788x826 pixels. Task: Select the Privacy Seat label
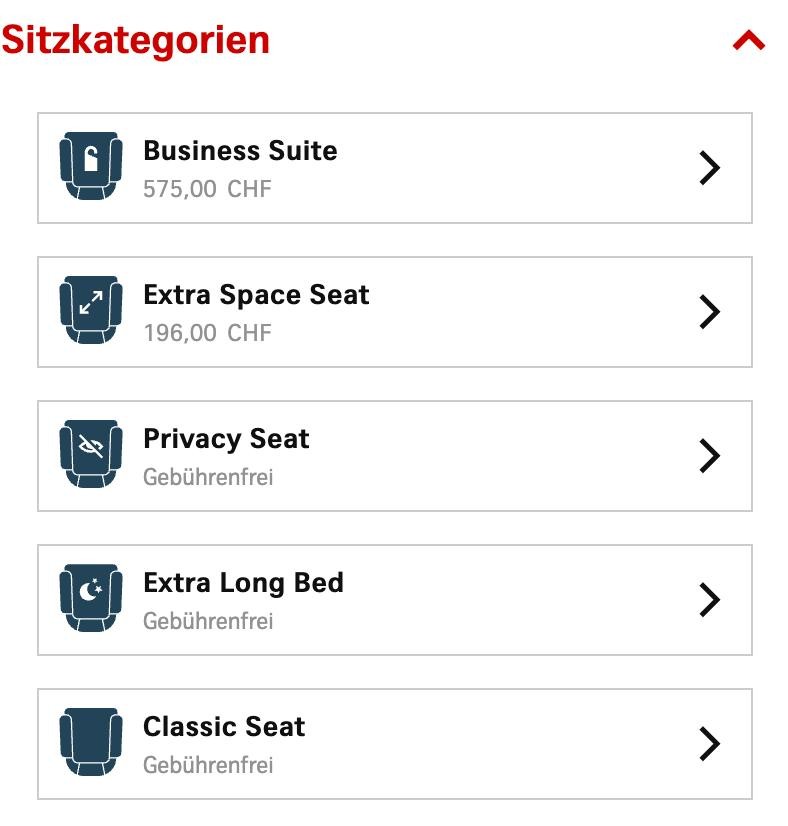(226, 439)
